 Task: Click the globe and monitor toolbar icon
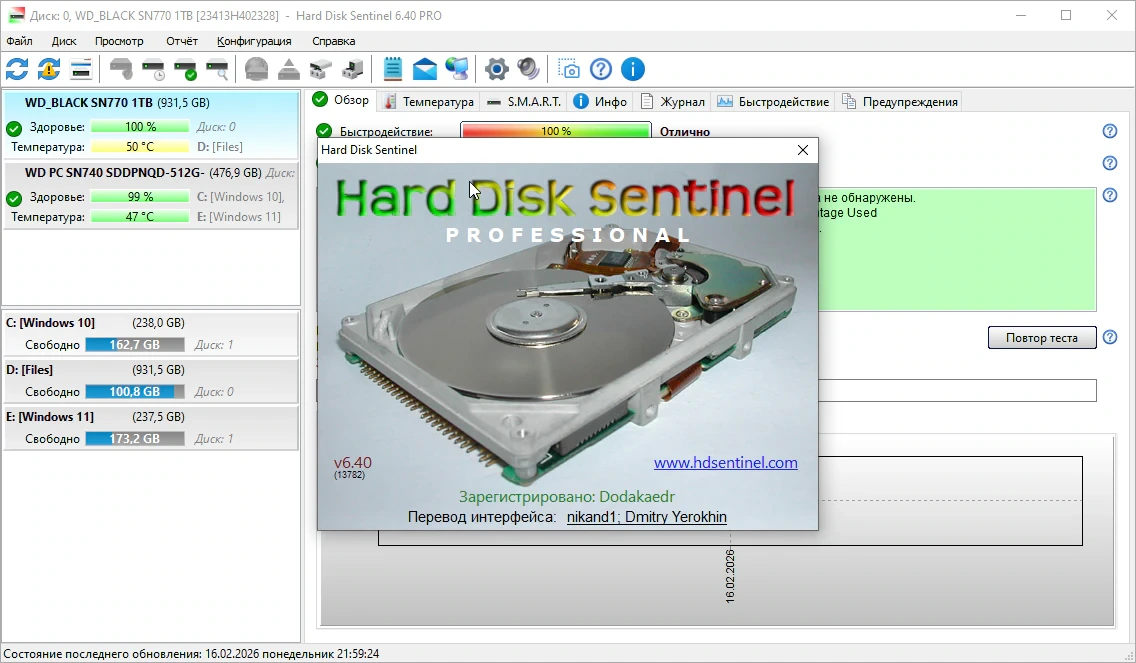[x=456, y=70]
